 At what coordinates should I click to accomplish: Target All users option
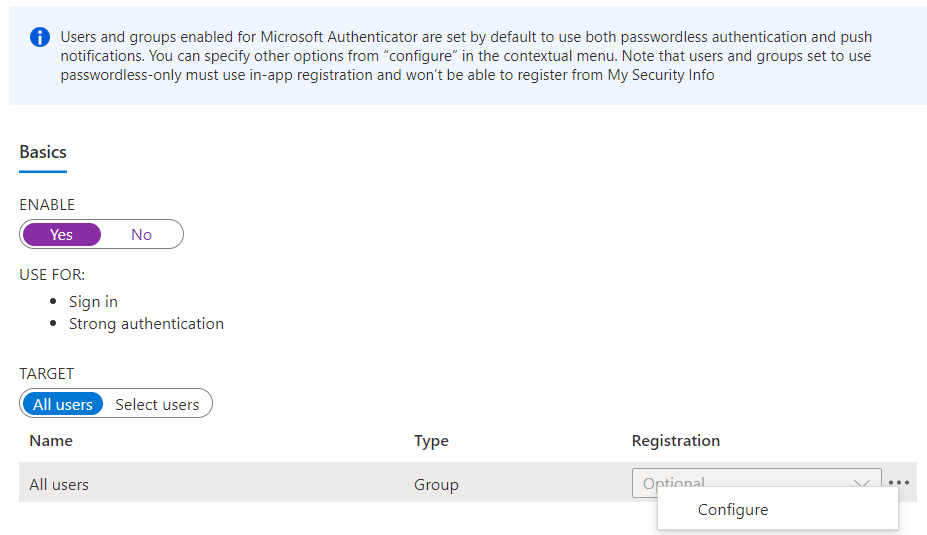point(62,404)
